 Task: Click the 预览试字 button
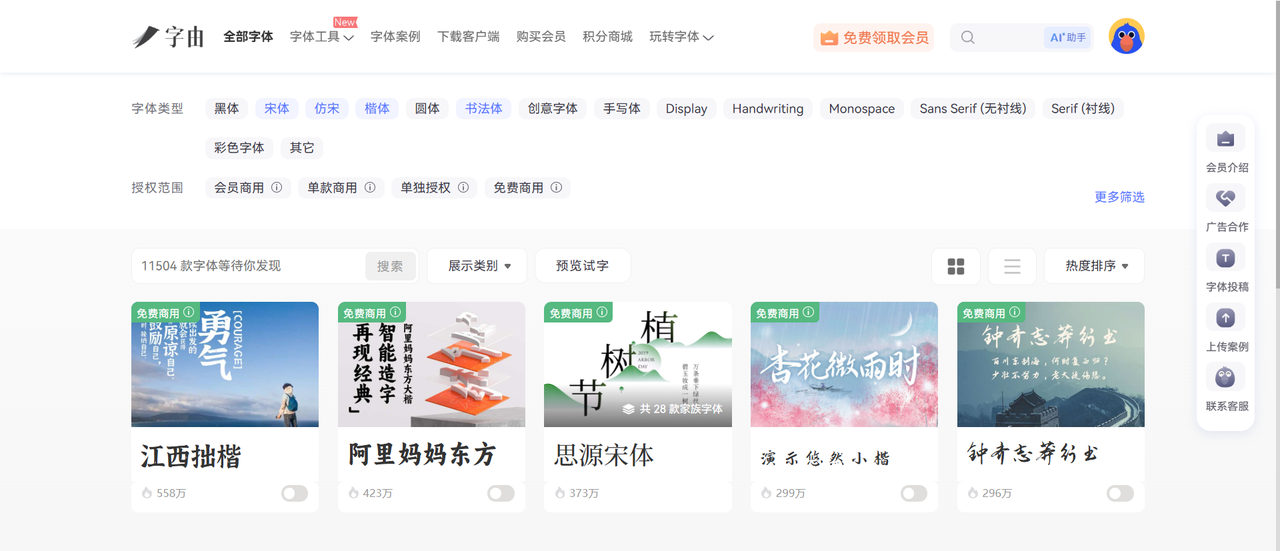[x=582, y=266]
